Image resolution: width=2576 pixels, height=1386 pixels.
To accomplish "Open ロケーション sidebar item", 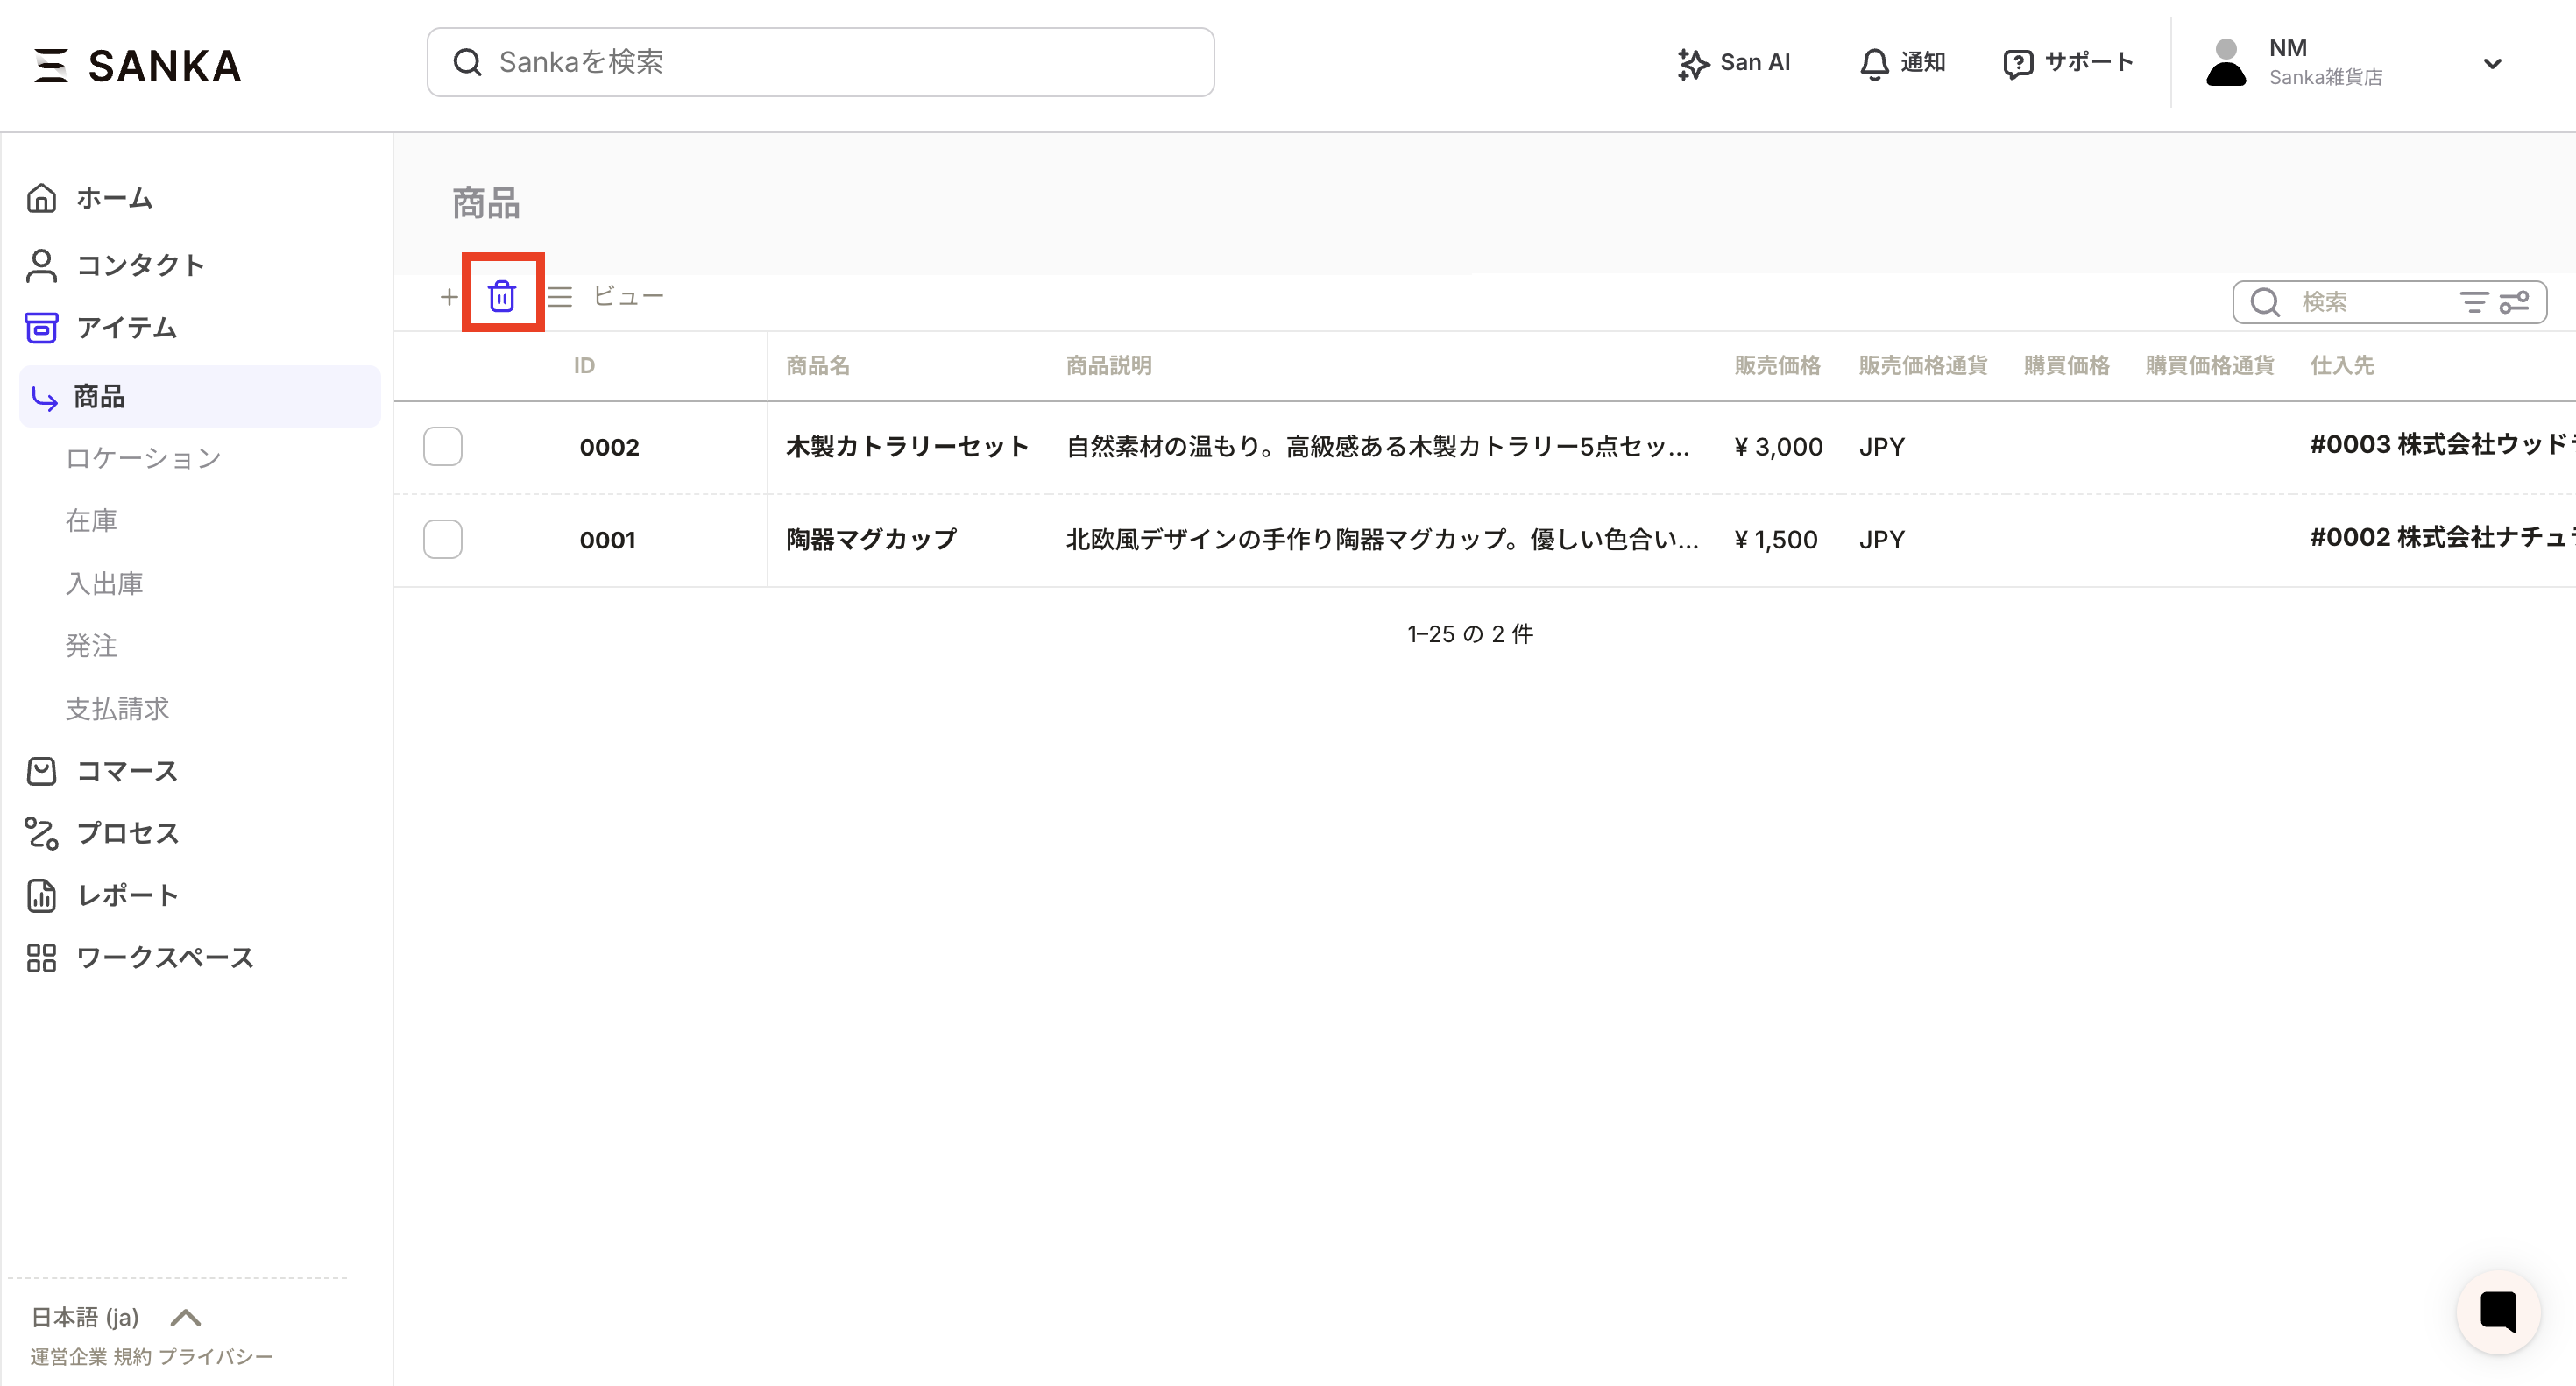I will 143,458.
